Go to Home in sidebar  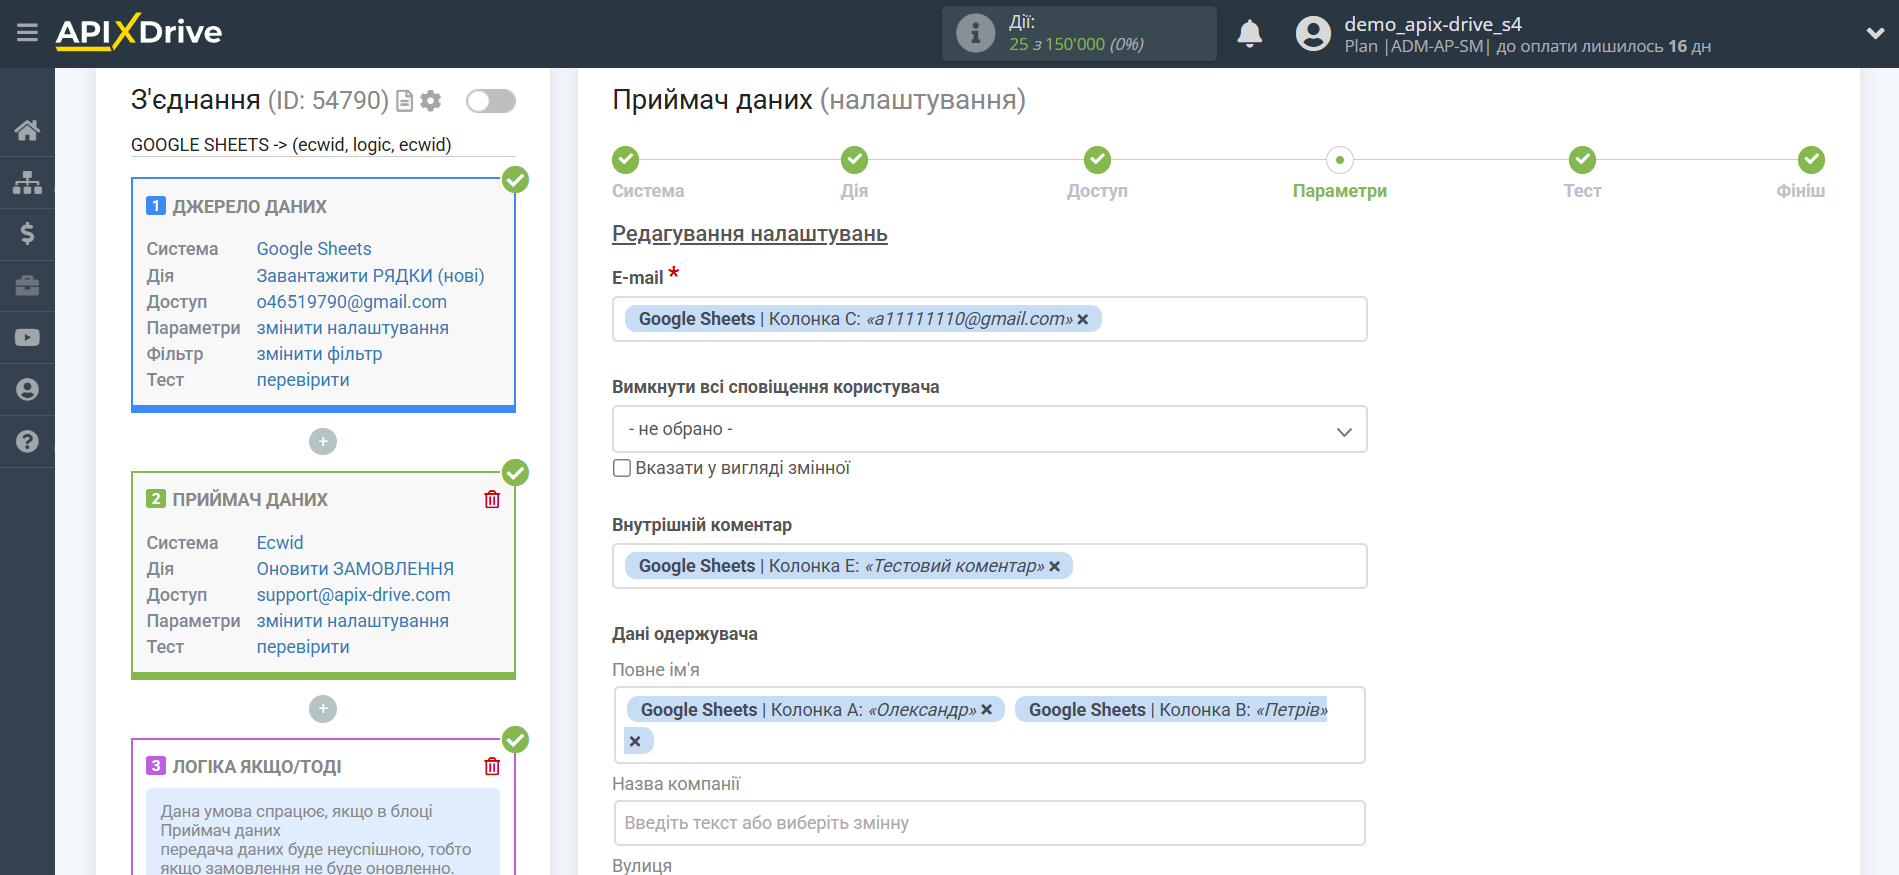pos(27,130)
